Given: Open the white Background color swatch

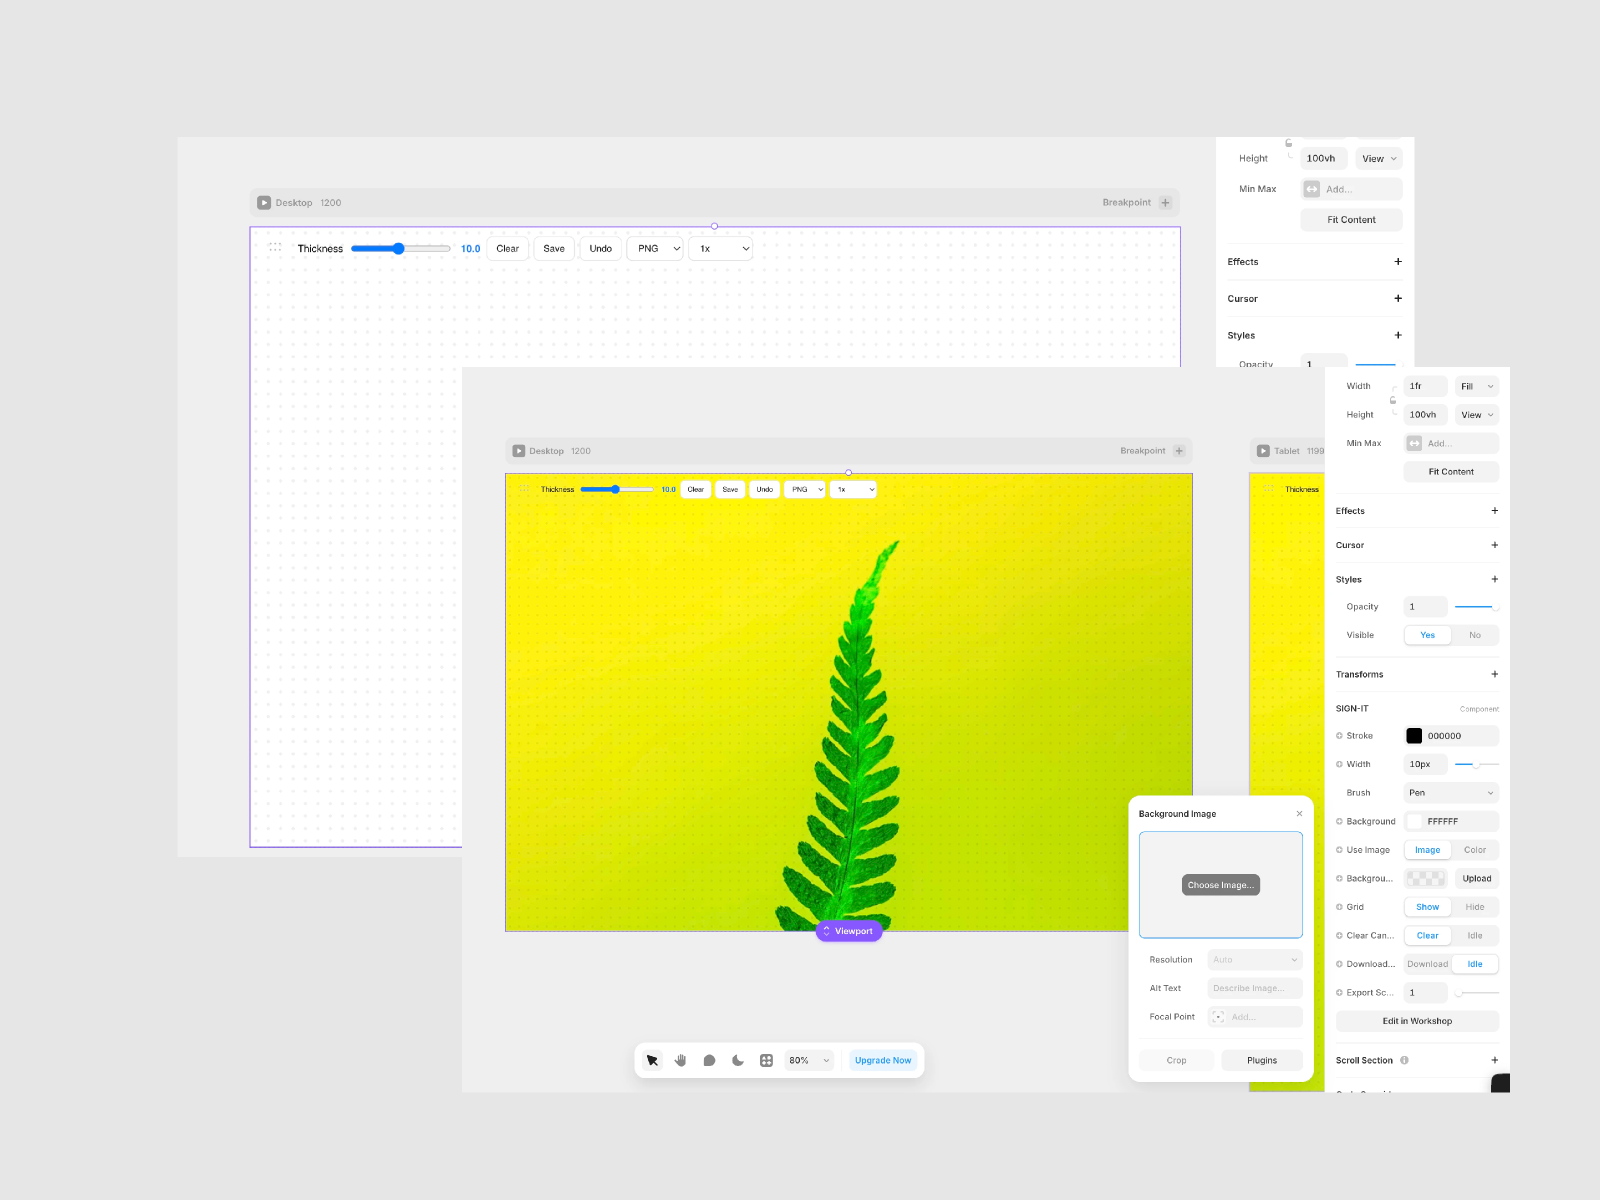Looking at the screenshot, I should pyautogui.click(x=1414, y=822).
